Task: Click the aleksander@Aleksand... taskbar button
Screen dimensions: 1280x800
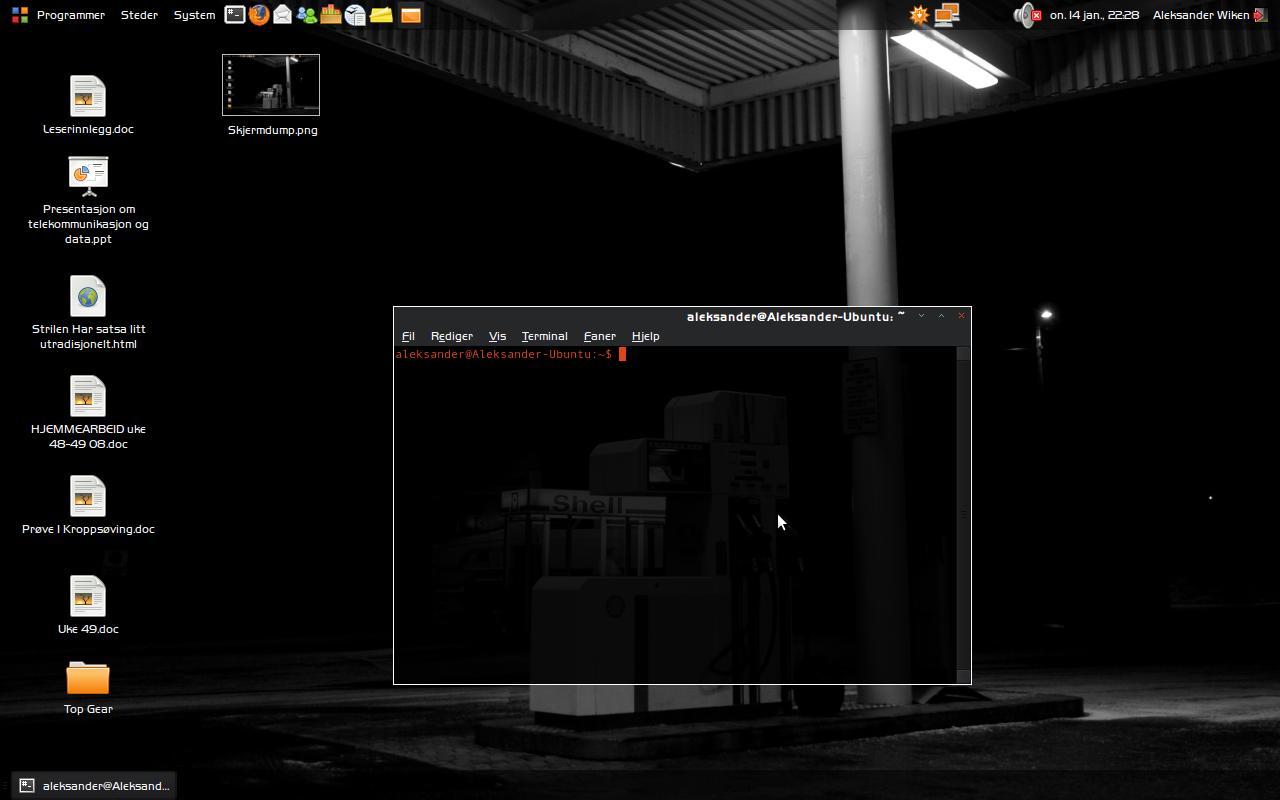Action: pos(95,786)
